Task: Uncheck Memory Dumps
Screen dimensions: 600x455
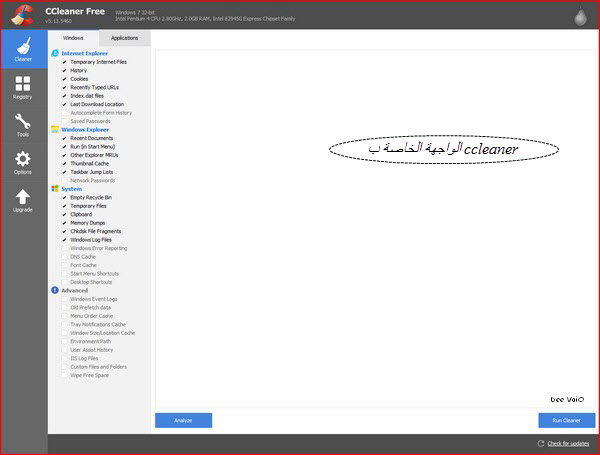Action: tap(64, 223)
